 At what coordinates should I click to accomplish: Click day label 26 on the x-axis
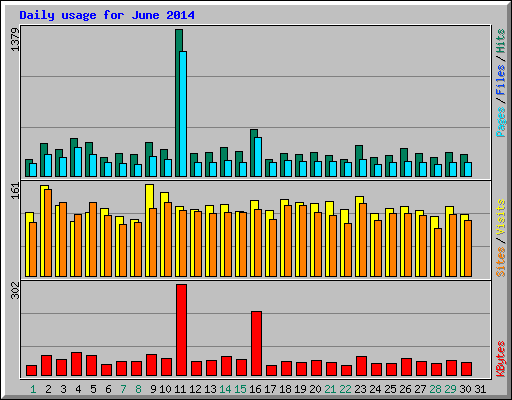coord(405,389)
